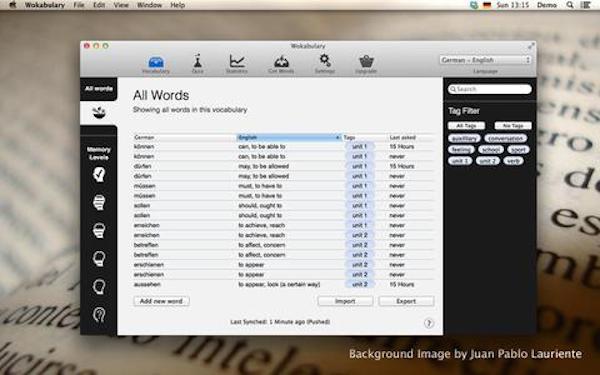Select the salad bowl sidebar icon
This screenshot has width=600, height=375.
(99, 112)
